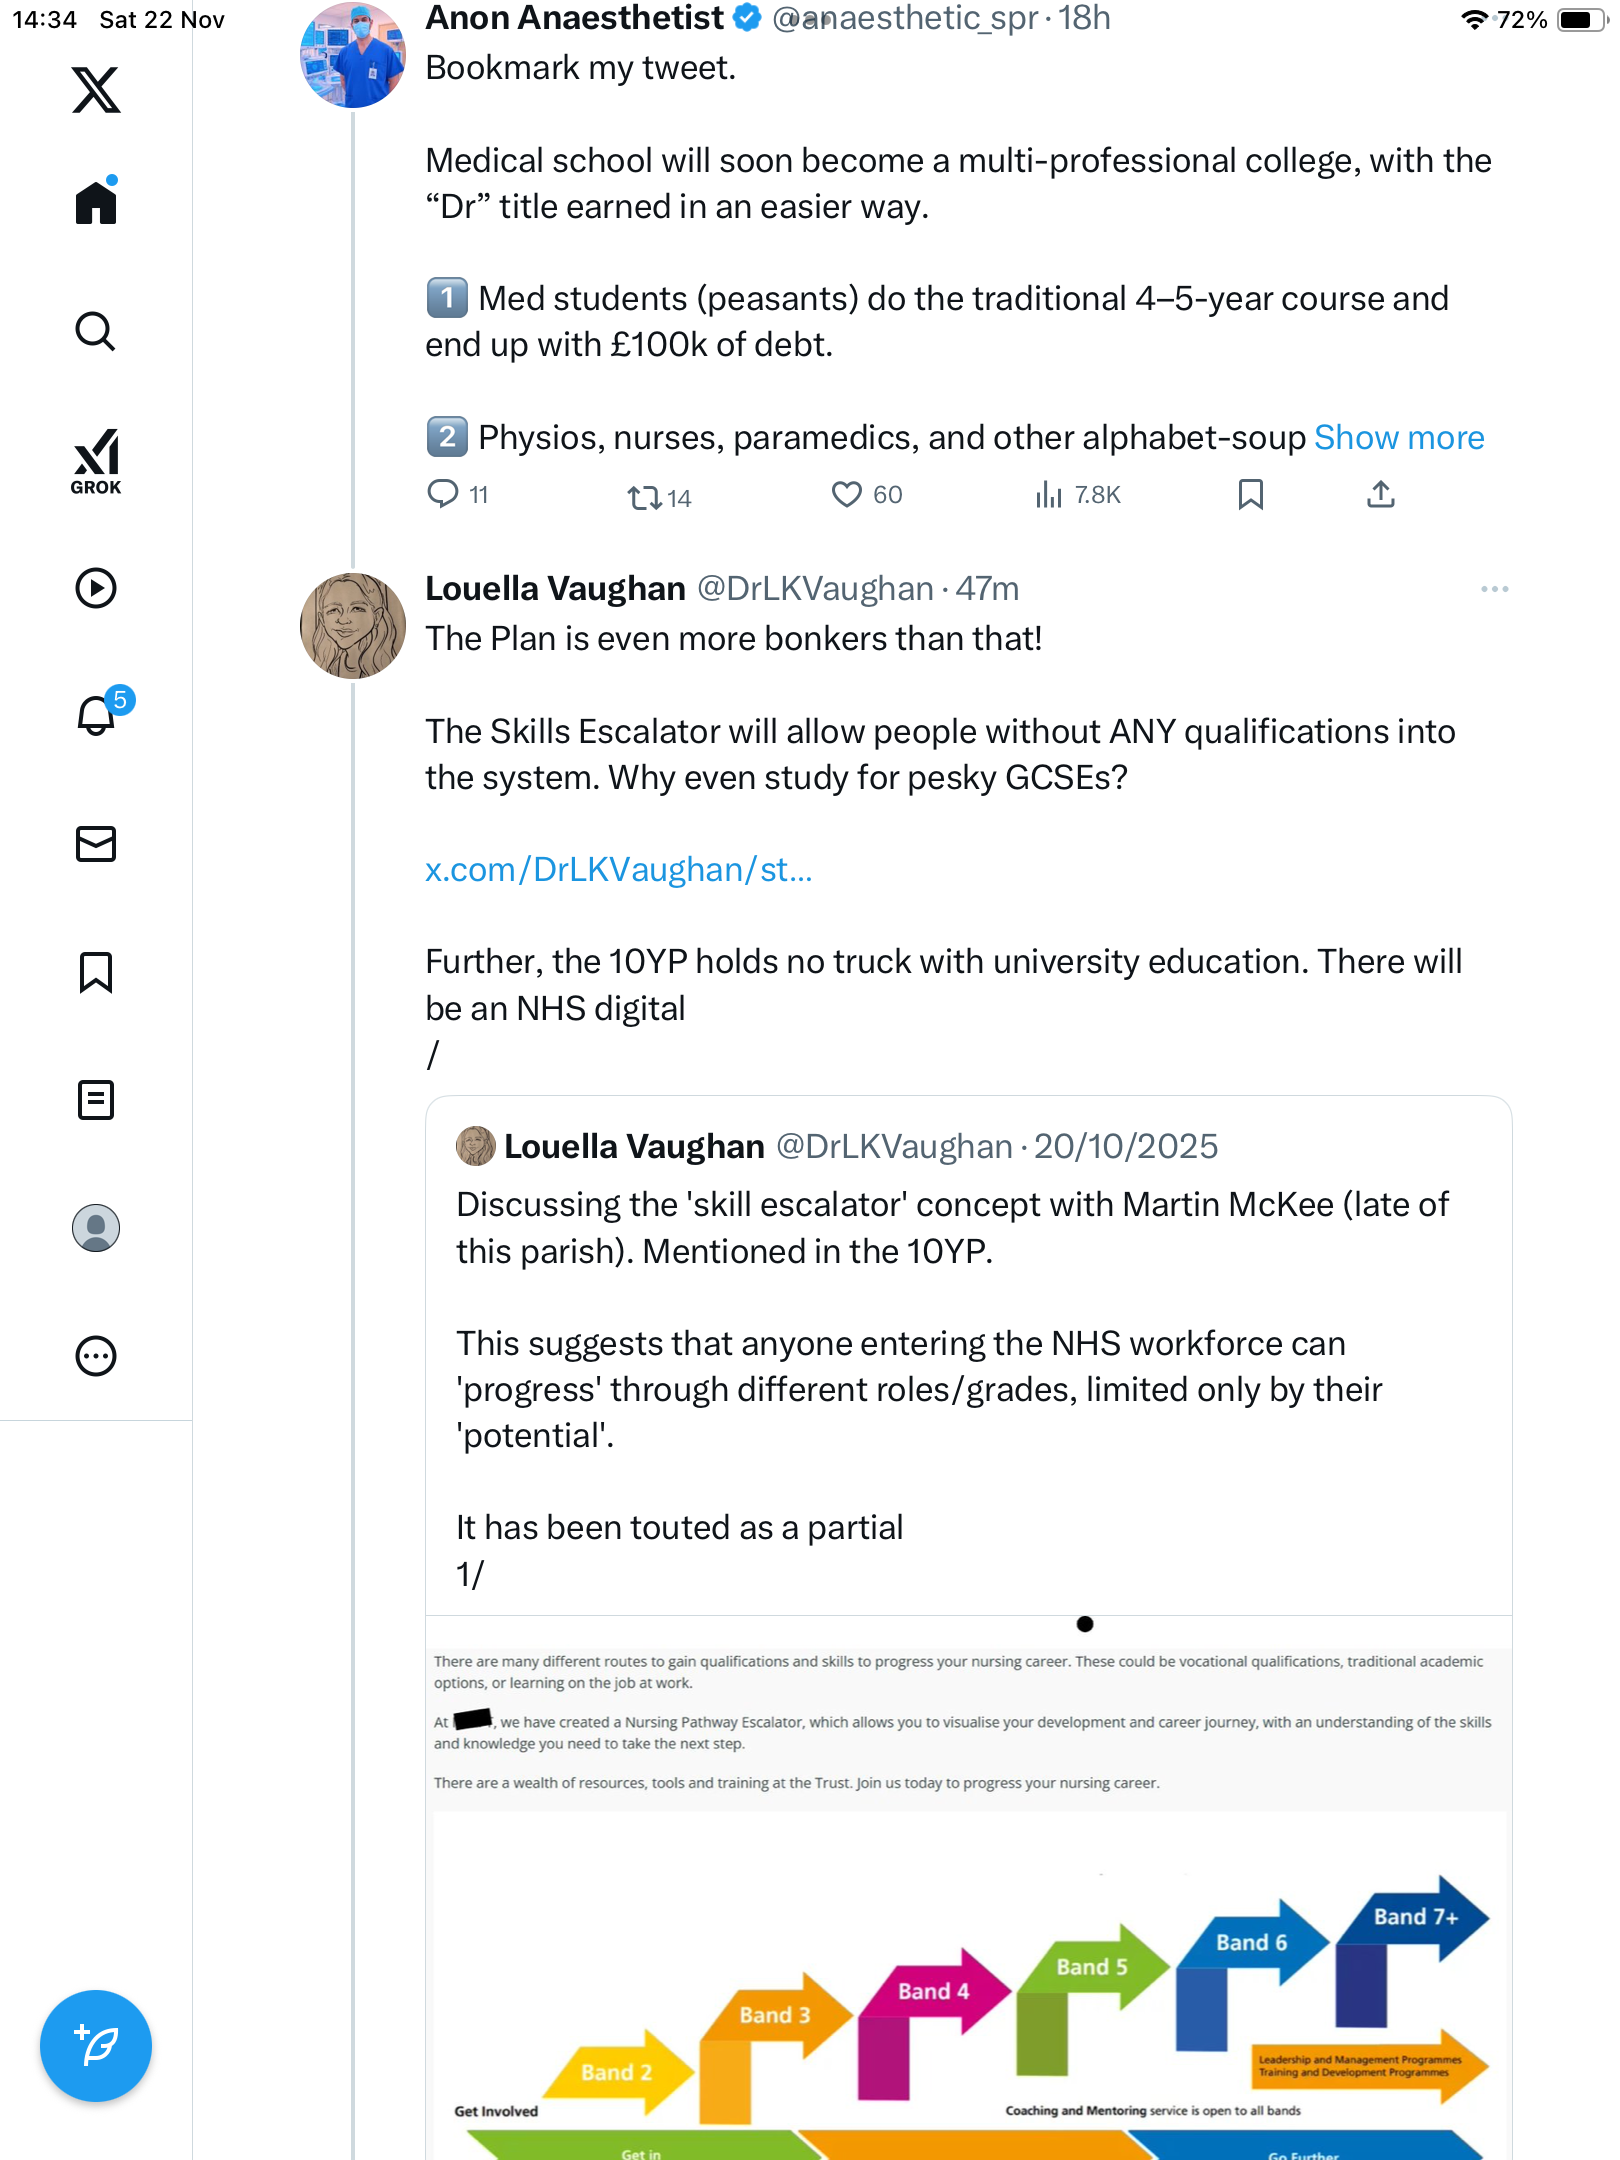Open Grok assistant
Screen dimensions: 1620x2160
(x=96, y=461)
